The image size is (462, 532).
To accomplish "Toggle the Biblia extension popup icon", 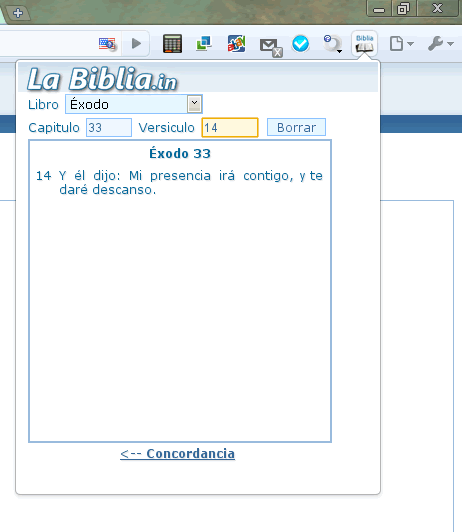I will [364, 43].
